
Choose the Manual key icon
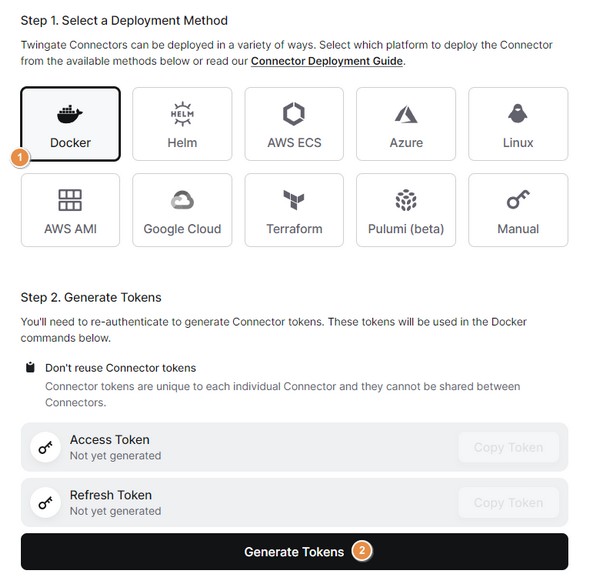[518, 200]
